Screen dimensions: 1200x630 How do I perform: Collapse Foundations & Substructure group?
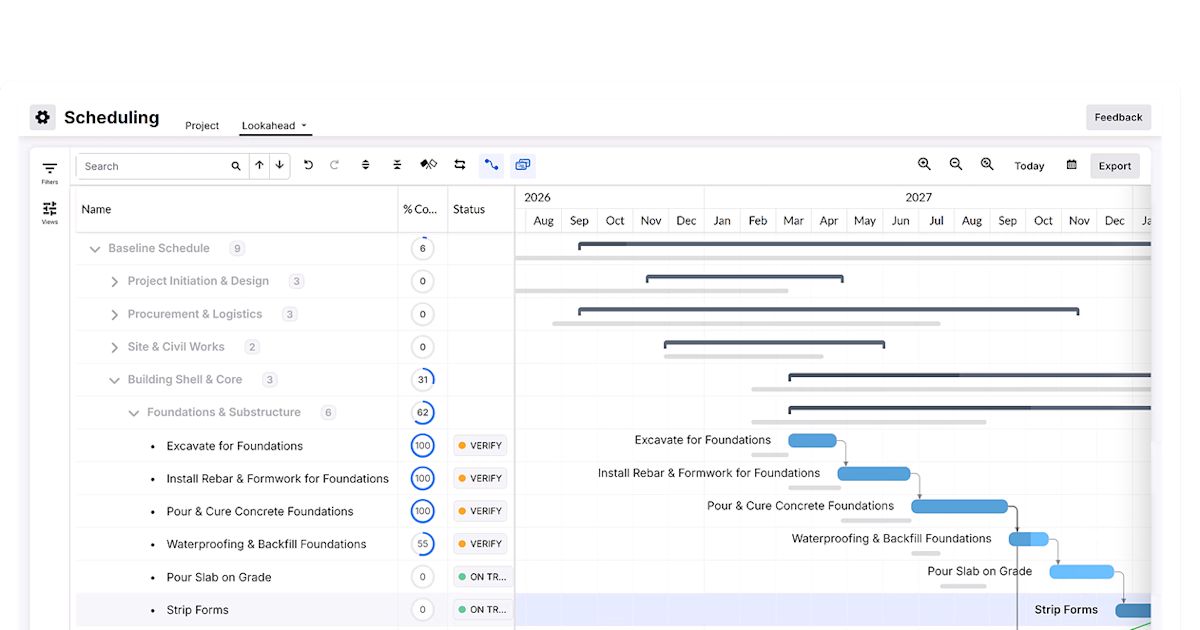pos(134,413)
